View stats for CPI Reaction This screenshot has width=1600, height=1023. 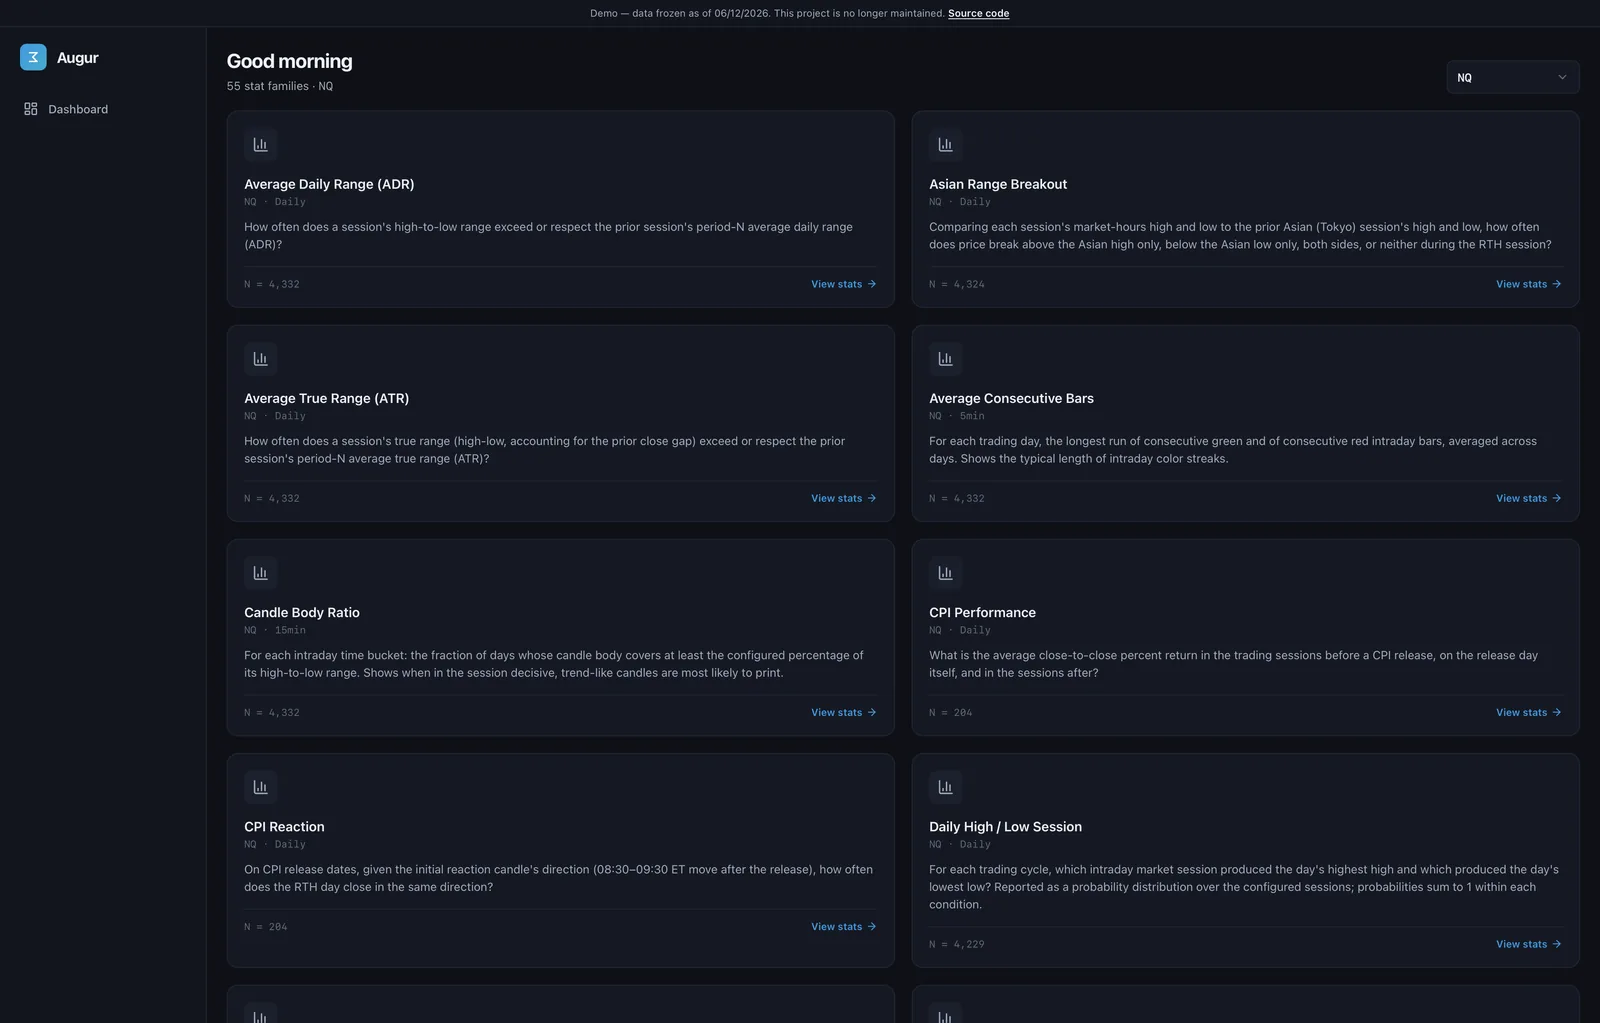click(843, 926)
